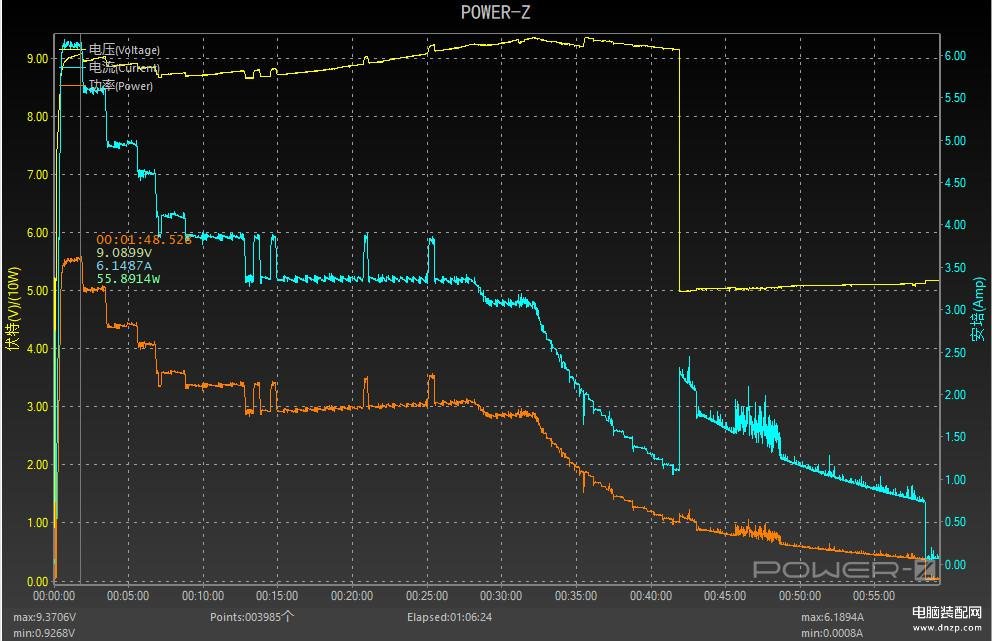Click the POWER-Z chart title
This screenshot has width=992, height=641.
pos(495,12)
